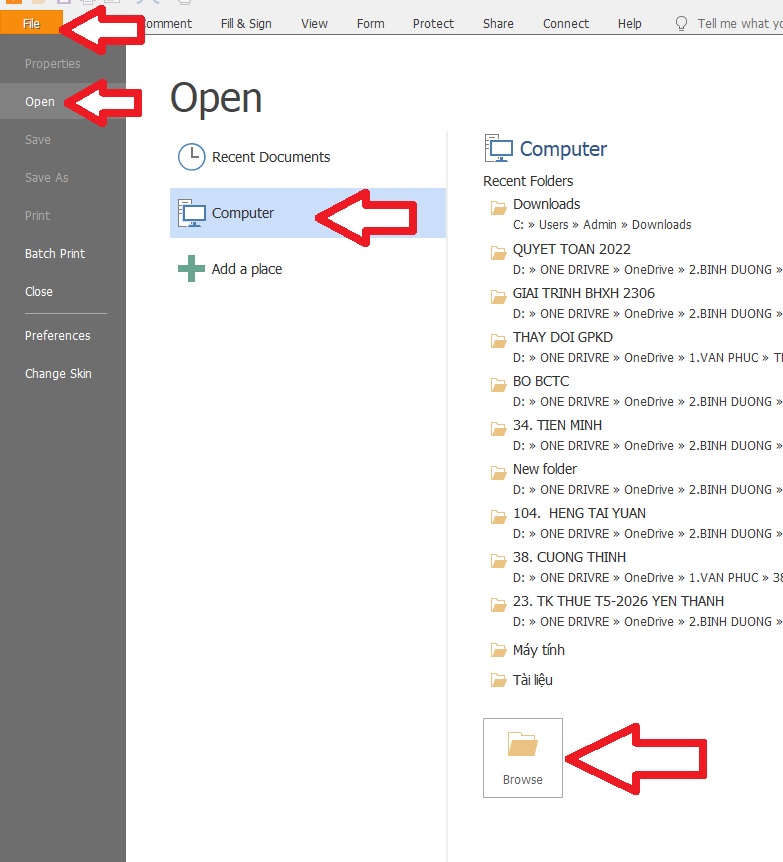Click the QUYET TOAN 2022 folder icon
The width and height of the screenshot is (783, 862).
(x=498, y=253)
